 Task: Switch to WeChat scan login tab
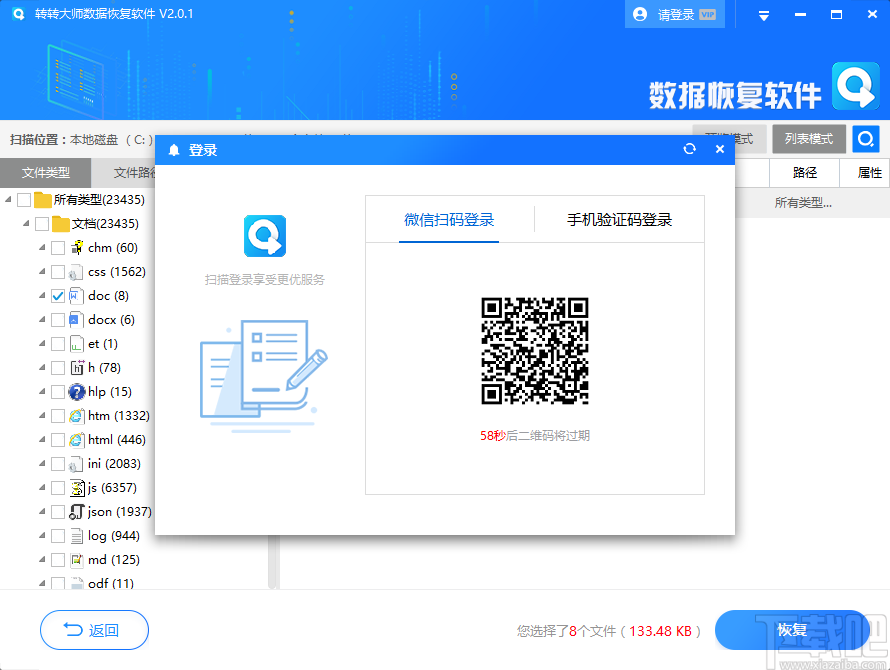[449, 220]
